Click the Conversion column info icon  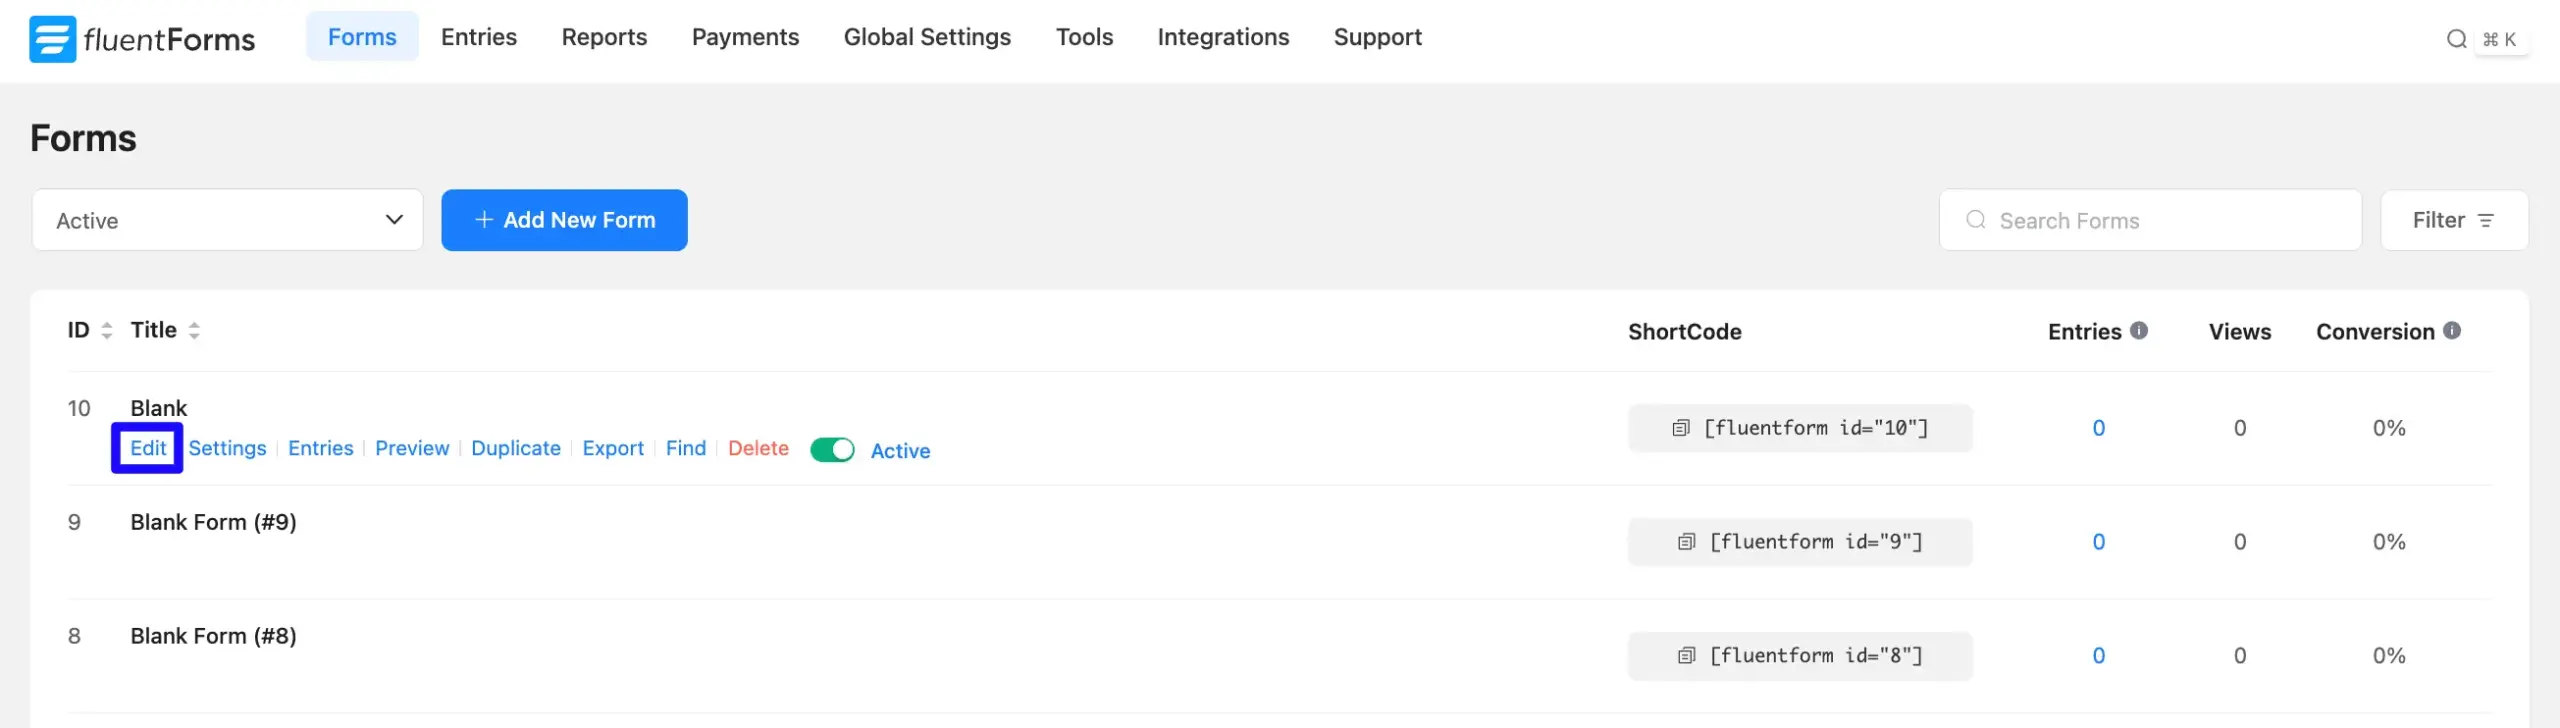pyautogui.click(x=2452, y=331)
